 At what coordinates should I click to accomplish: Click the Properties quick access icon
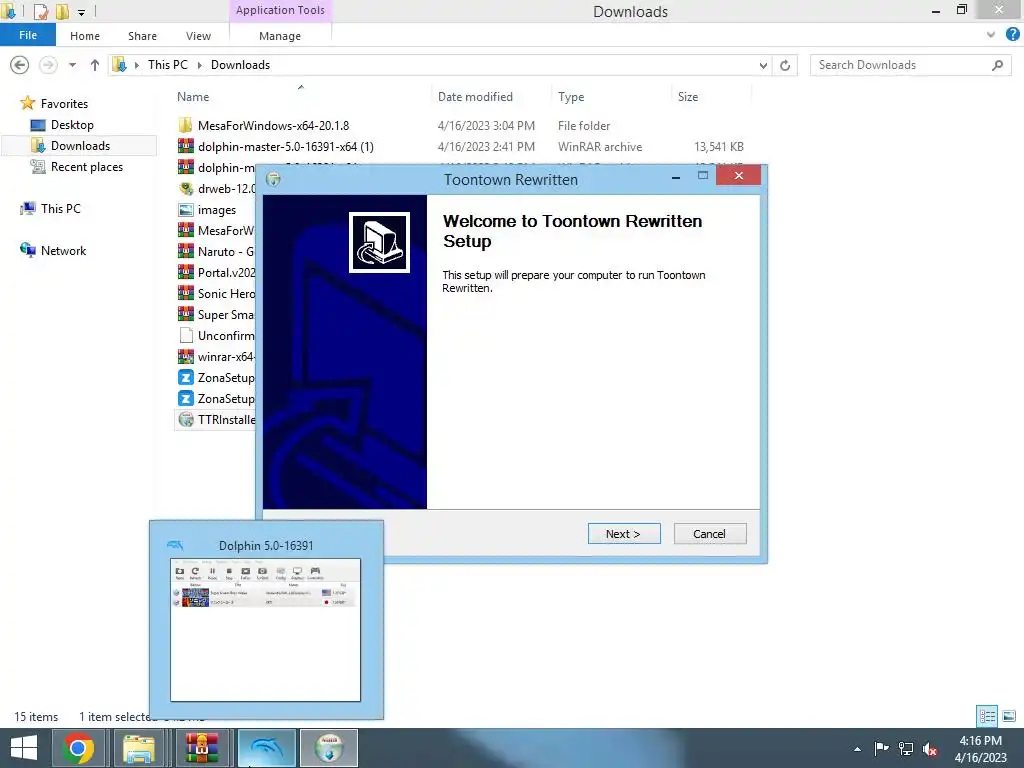40,11
